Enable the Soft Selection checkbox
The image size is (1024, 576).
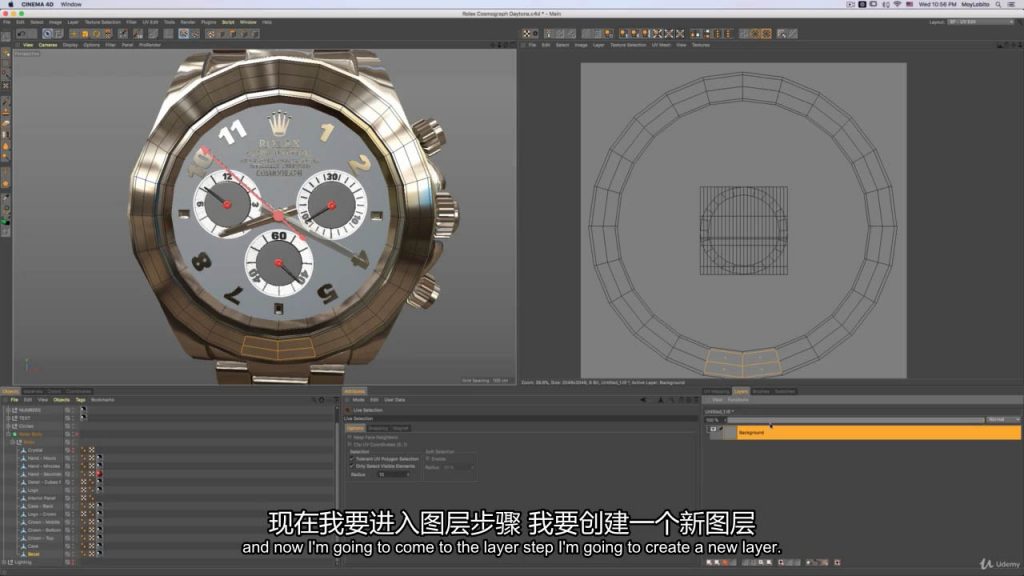point(428,459)
